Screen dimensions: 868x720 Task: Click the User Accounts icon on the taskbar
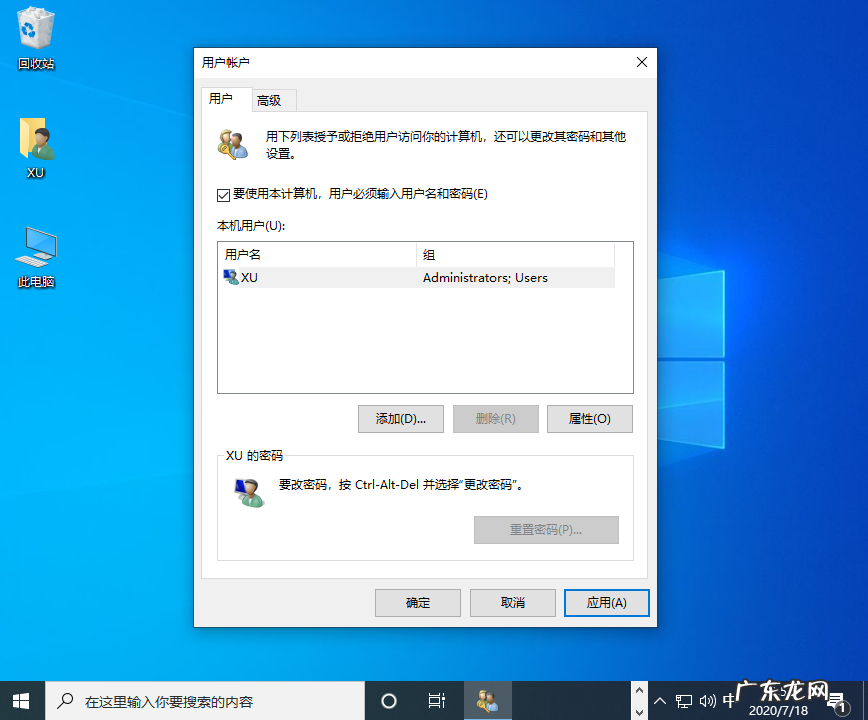point(487,700)
